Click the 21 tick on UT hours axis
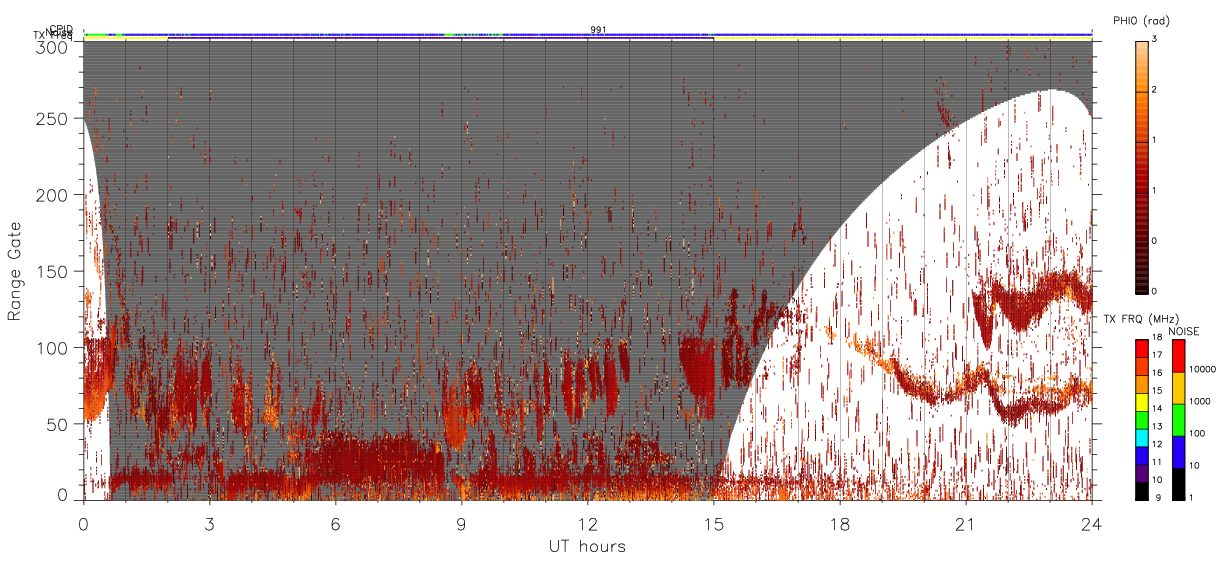 pyautogui.click(x=966, y=523)
